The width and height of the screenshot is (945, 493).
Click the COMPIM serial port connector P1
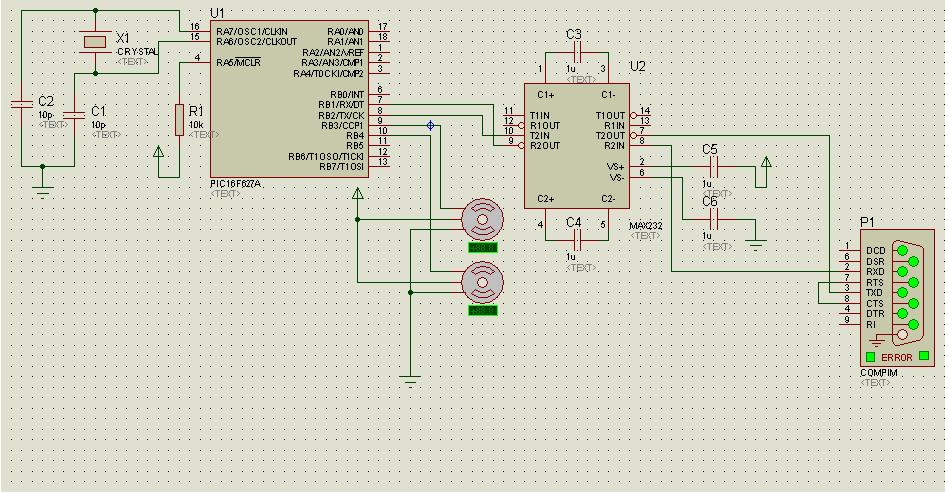[896, 297]
